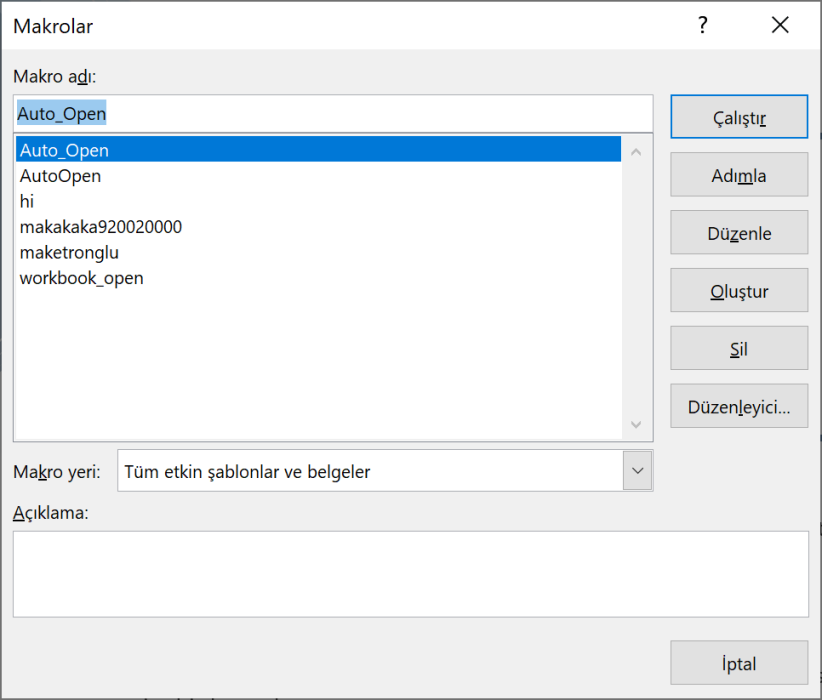Viewport: 822px width, 700px height.
Task: Delete the selected macro with Sil
Action: click(x=738, y=349)
